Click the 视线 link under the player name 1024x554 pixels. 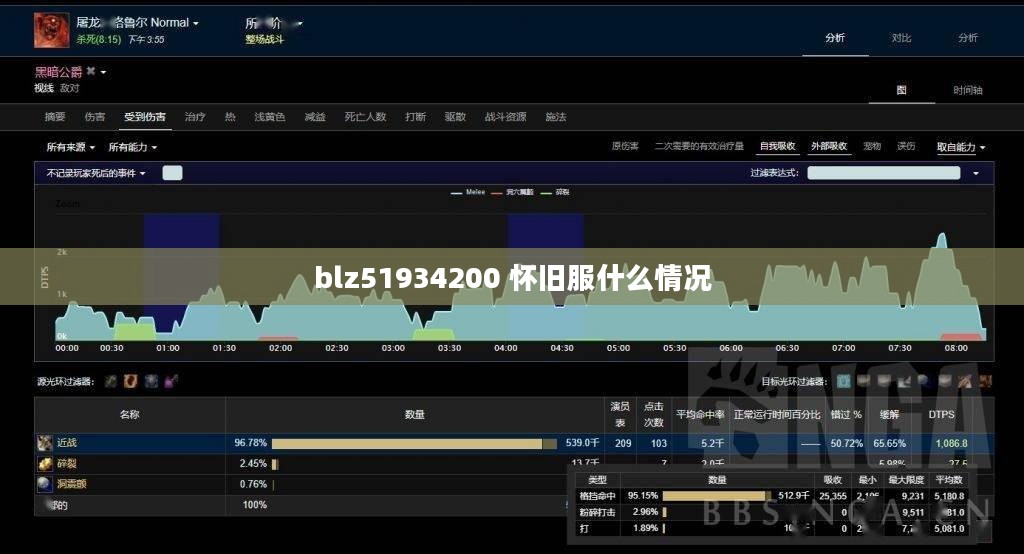[44, 88]
